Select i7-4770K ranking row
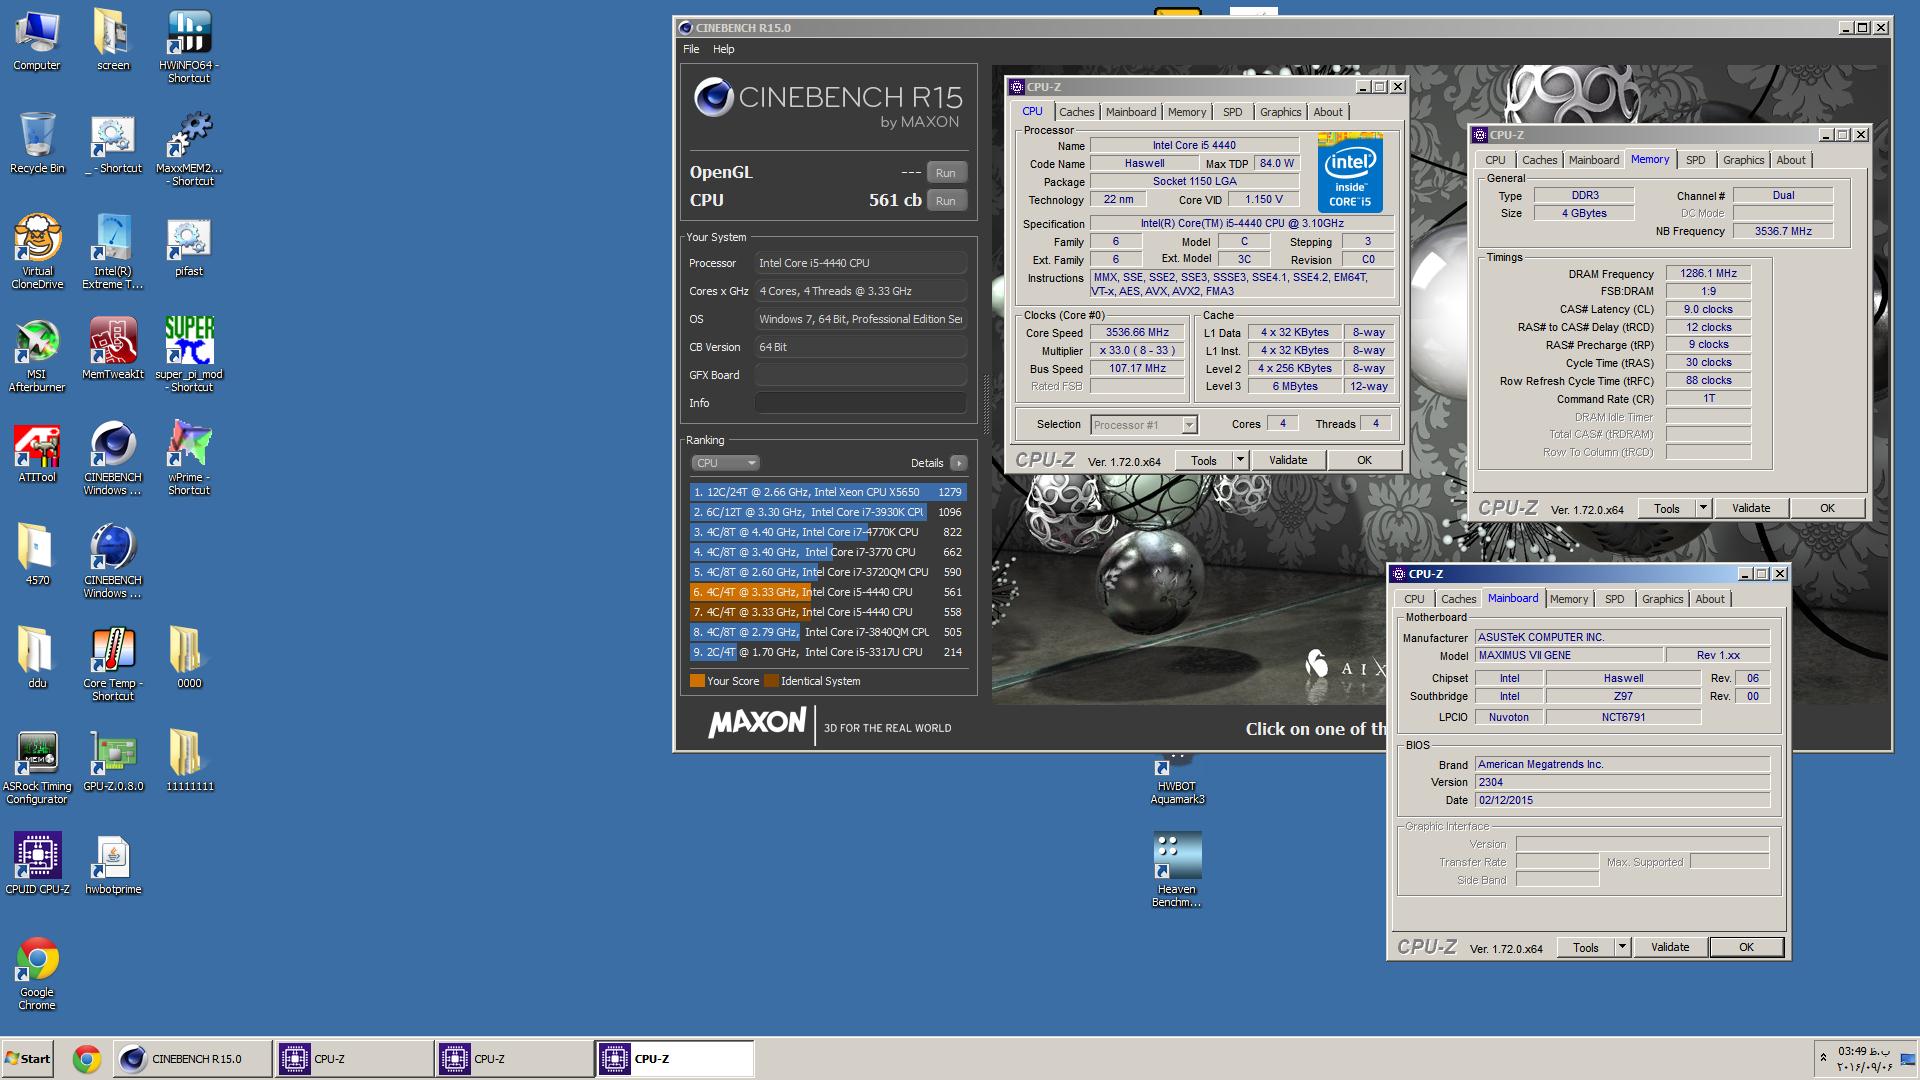The image size is (1920, 1080). [x=828, y=532]
